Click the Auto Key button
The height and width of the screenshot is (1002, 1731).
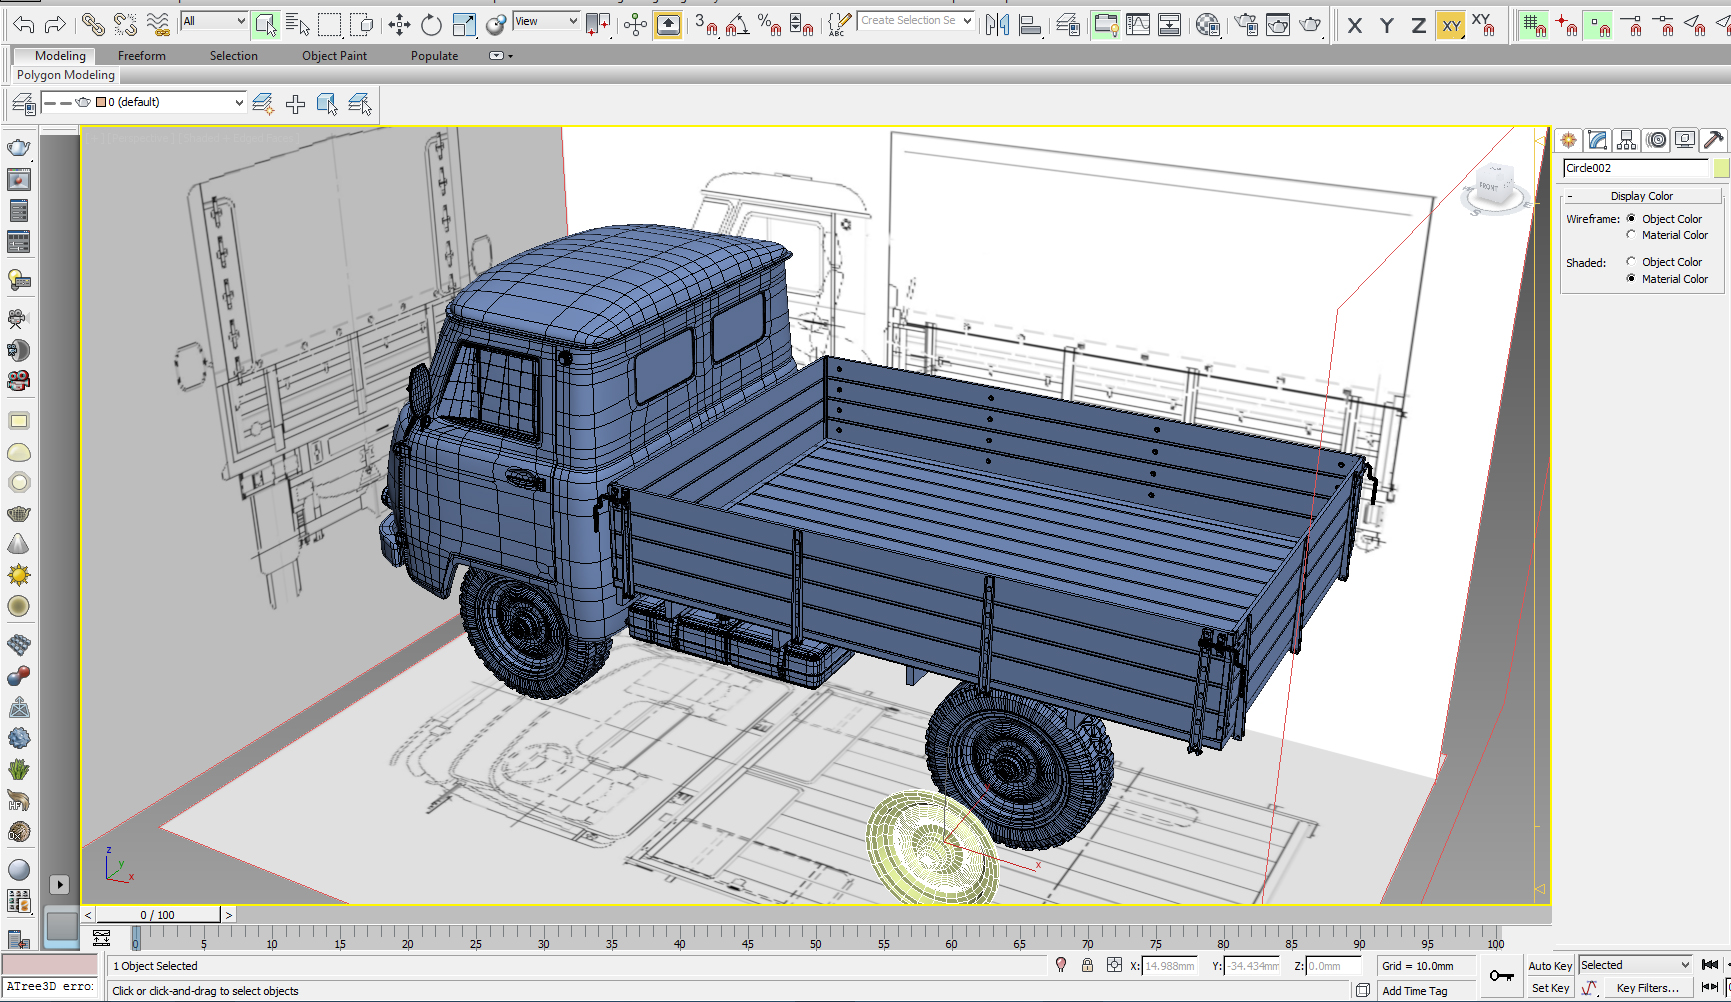click(x=1550, y=966)
